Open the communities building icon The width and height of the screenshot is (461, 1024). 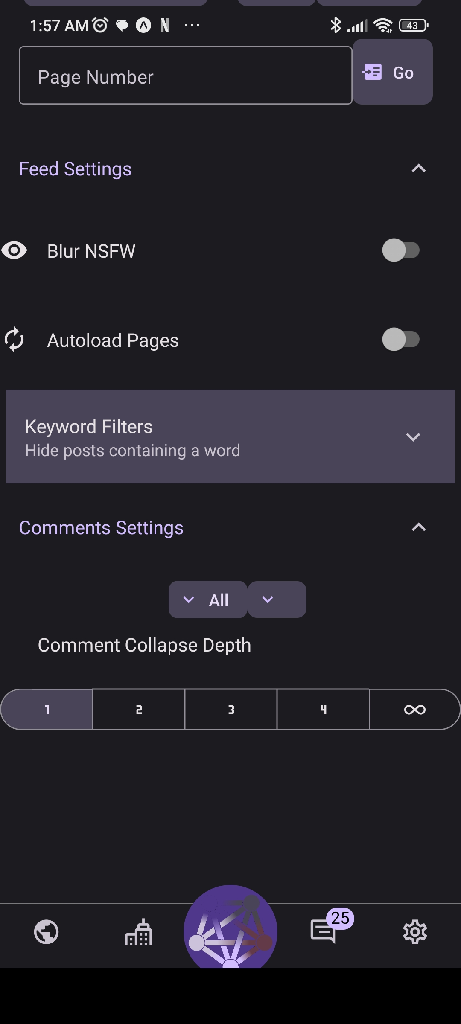click(x=138, y=932)
